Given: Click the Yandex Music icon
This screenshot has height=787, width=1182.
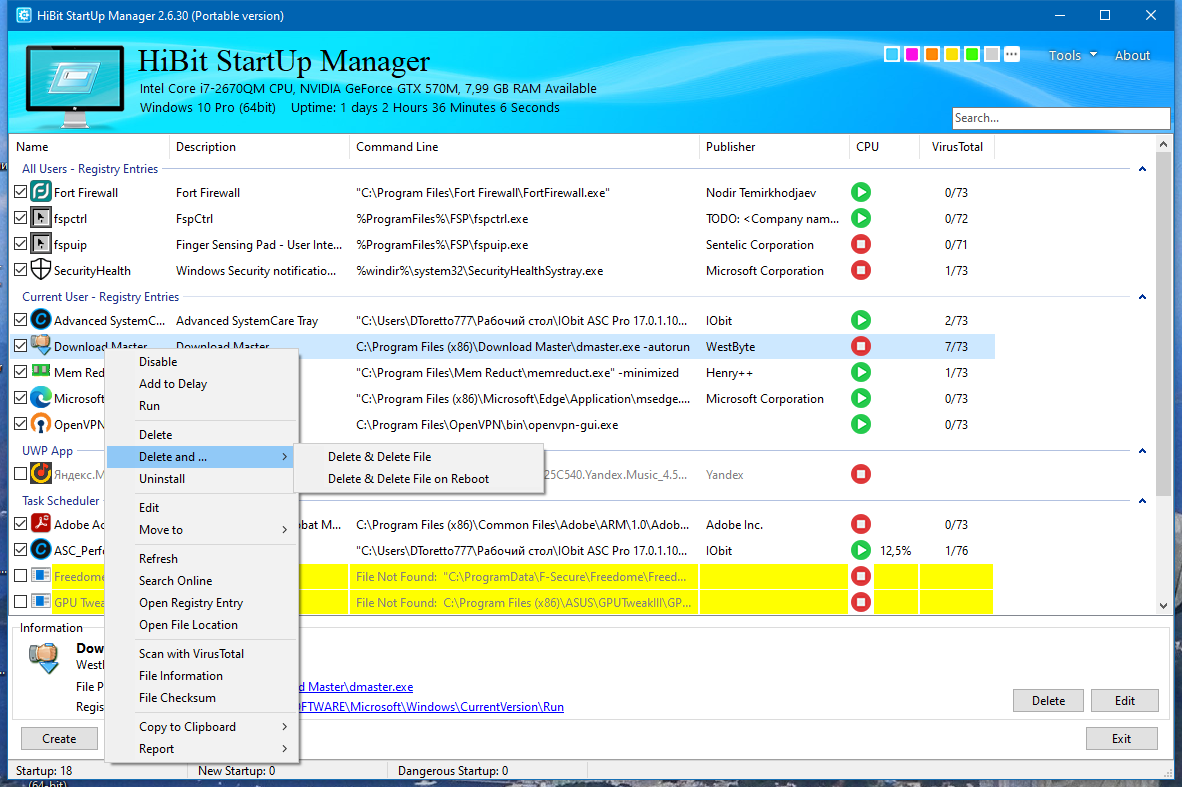Looking at the screenshot, I should (41, 473).
